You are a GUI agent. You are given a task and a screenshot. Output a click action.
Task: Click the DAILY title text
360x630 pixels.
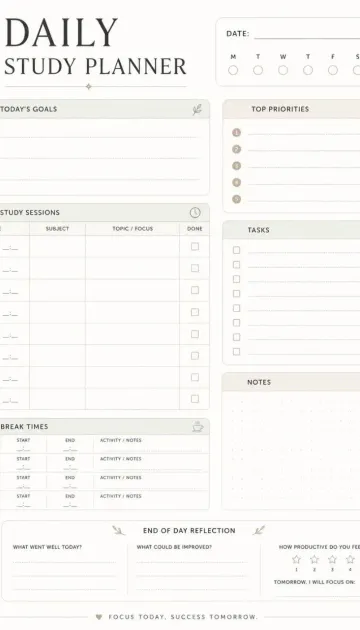coord(61,33)
